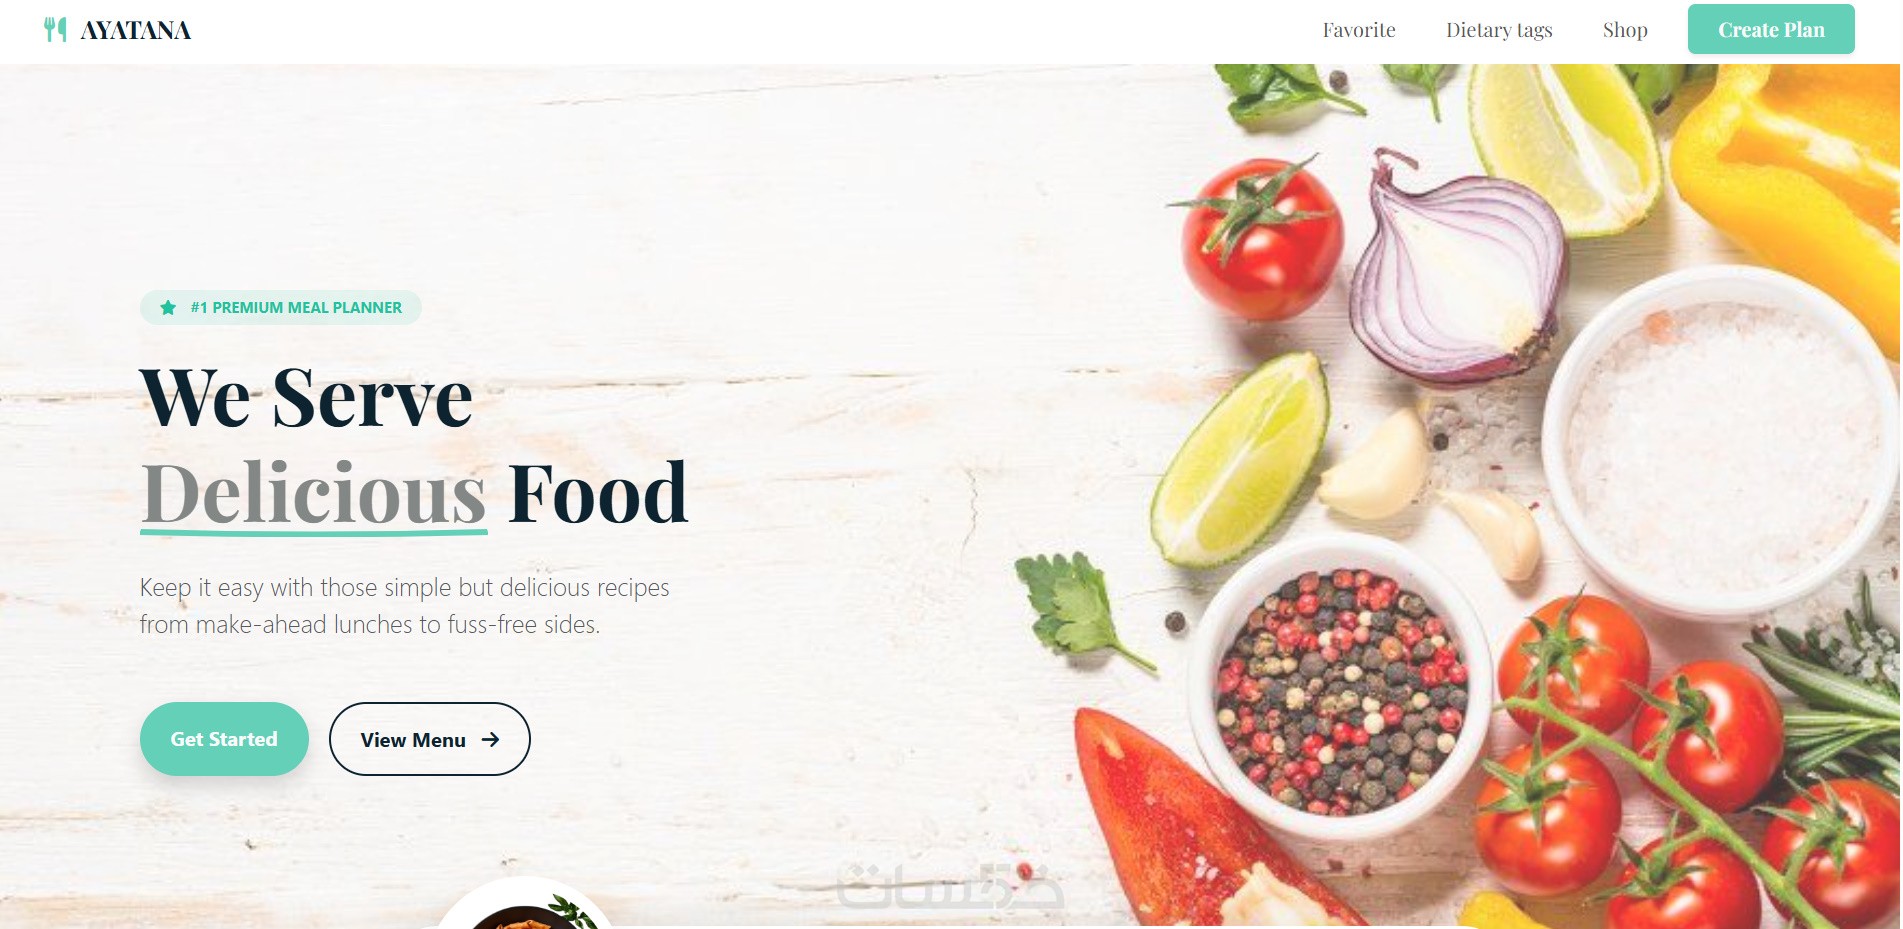Click the salt bowl in hero image

tap(1720, 440)
